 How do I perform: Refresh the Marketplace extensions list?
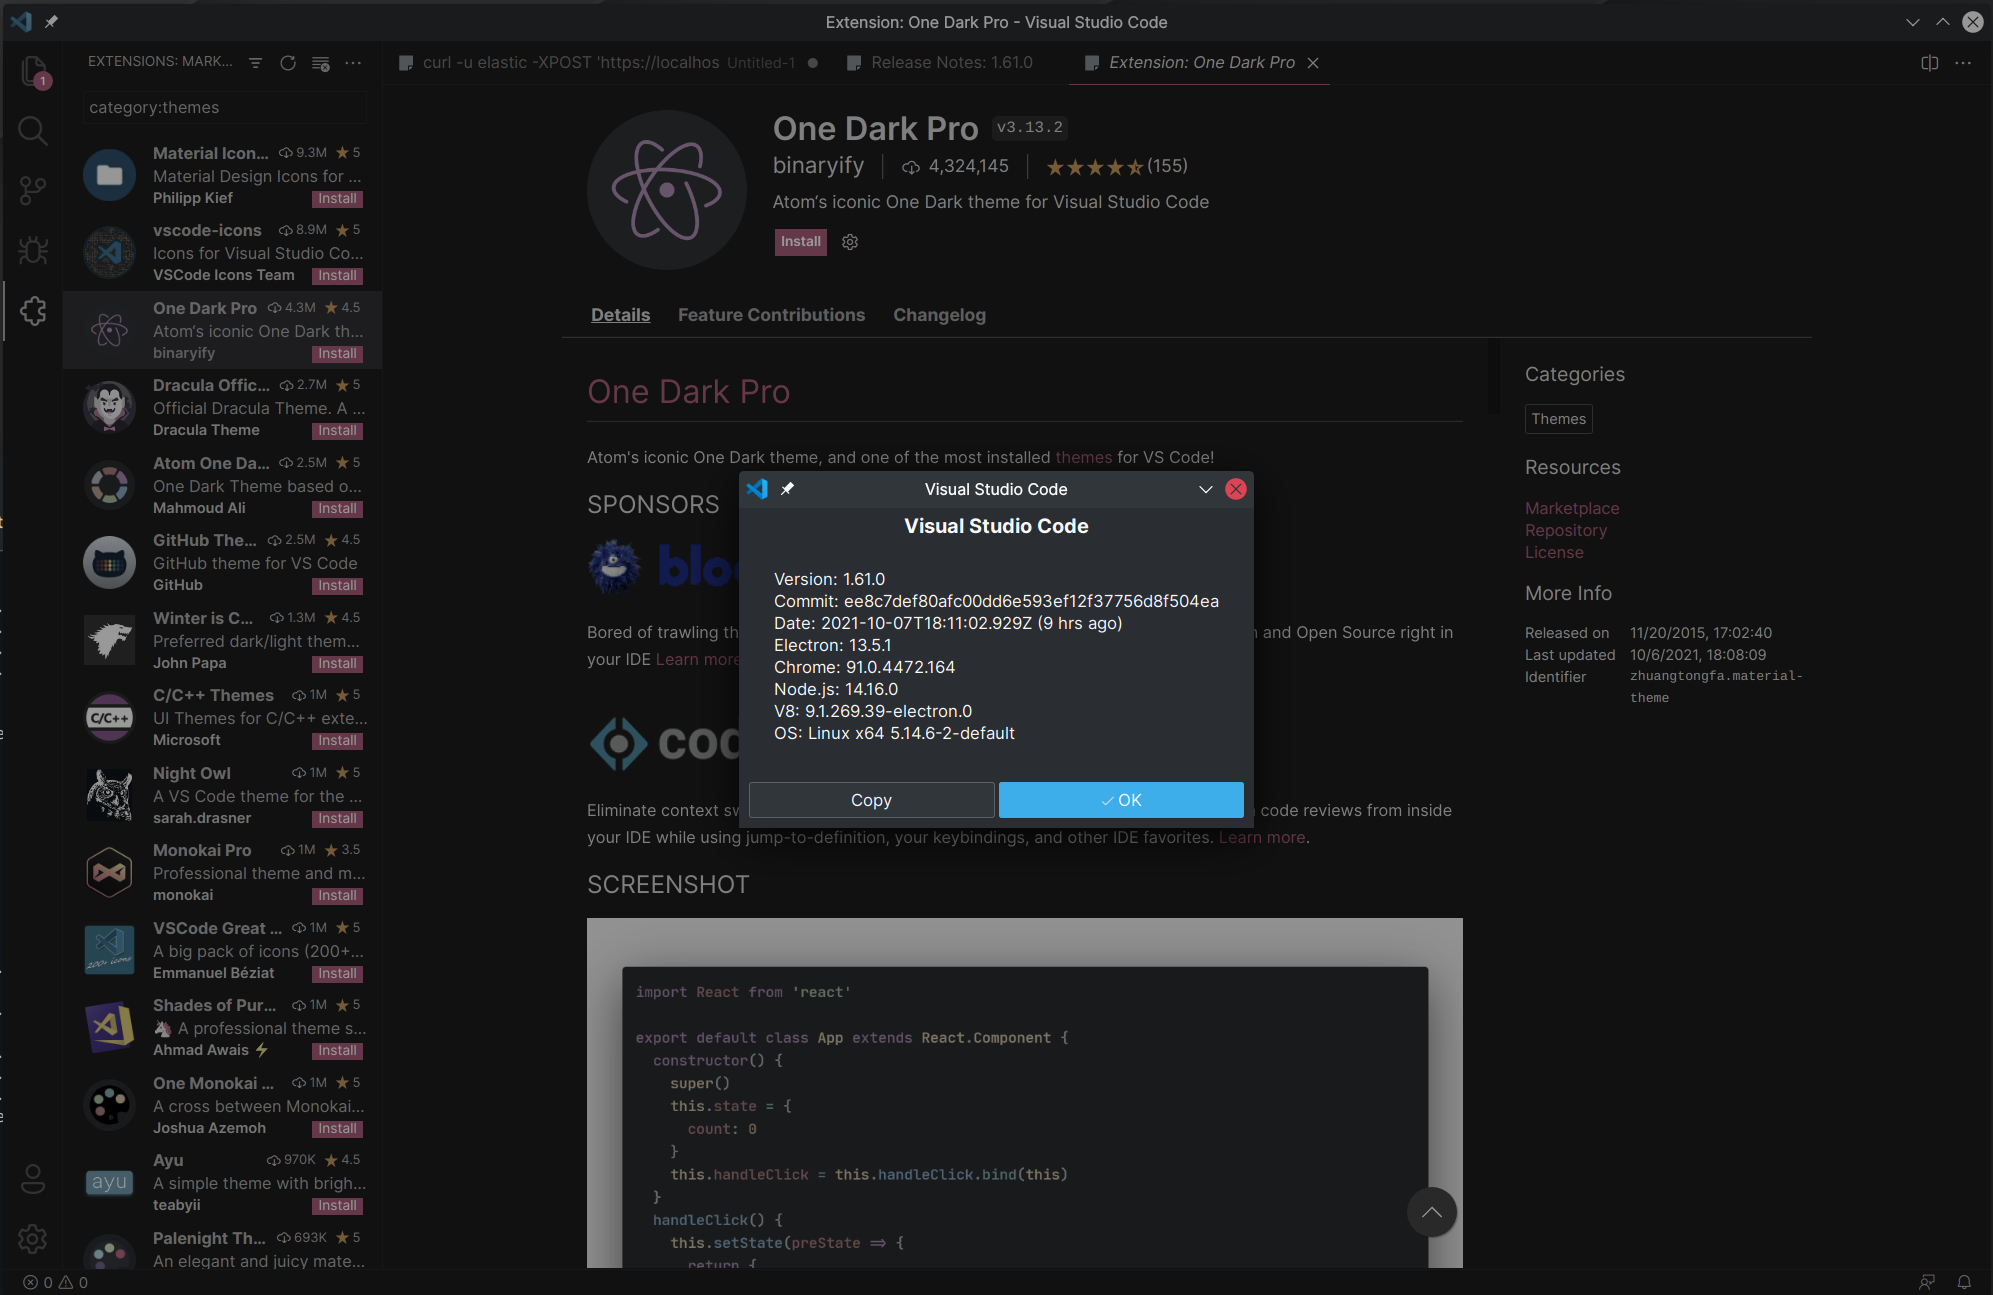click(x=288, y=62)
